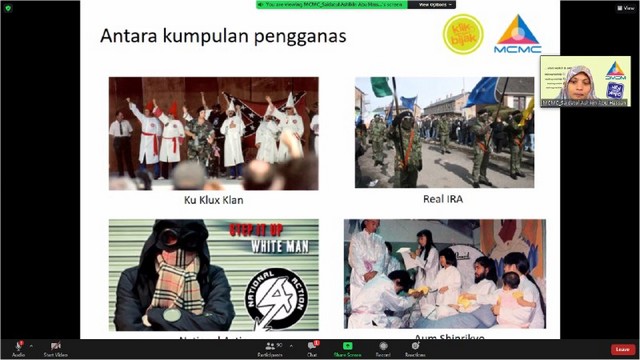Open the Participants panel
This screenshot has height=360, width=640.
point(270,349)
